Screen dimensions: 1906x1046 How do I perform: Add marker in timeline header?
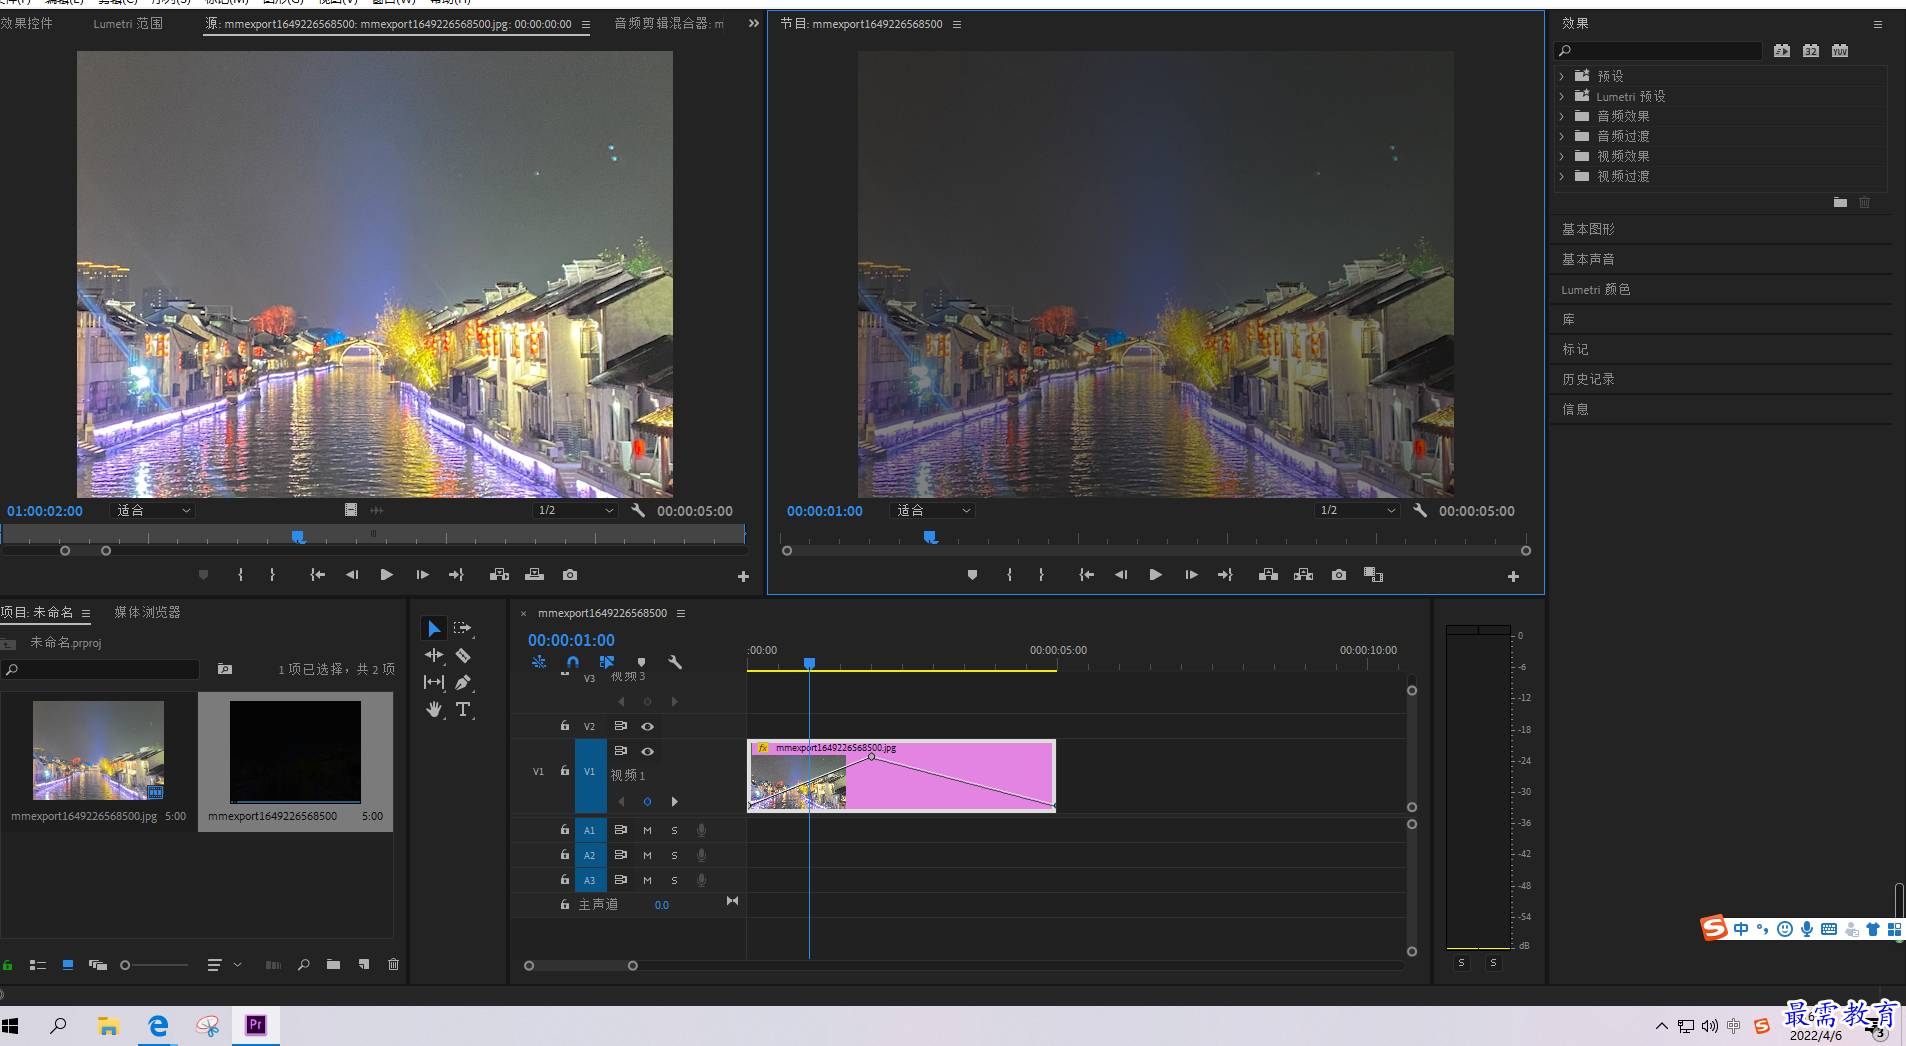point(641,662)
